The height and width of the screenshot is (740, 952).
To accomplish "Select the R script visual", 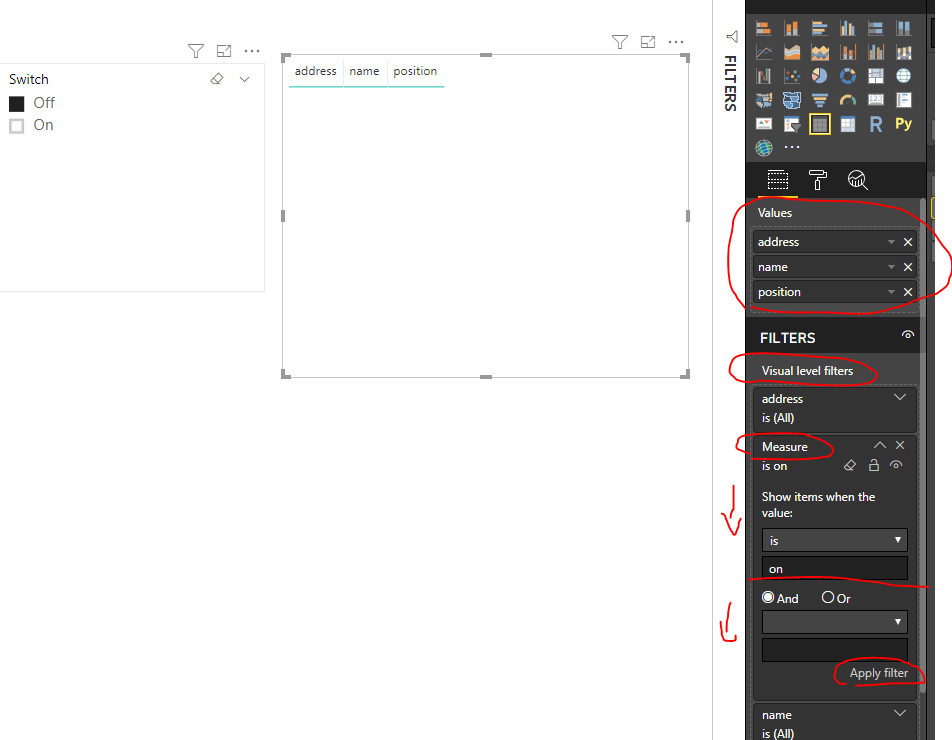I will coord(876,124).
